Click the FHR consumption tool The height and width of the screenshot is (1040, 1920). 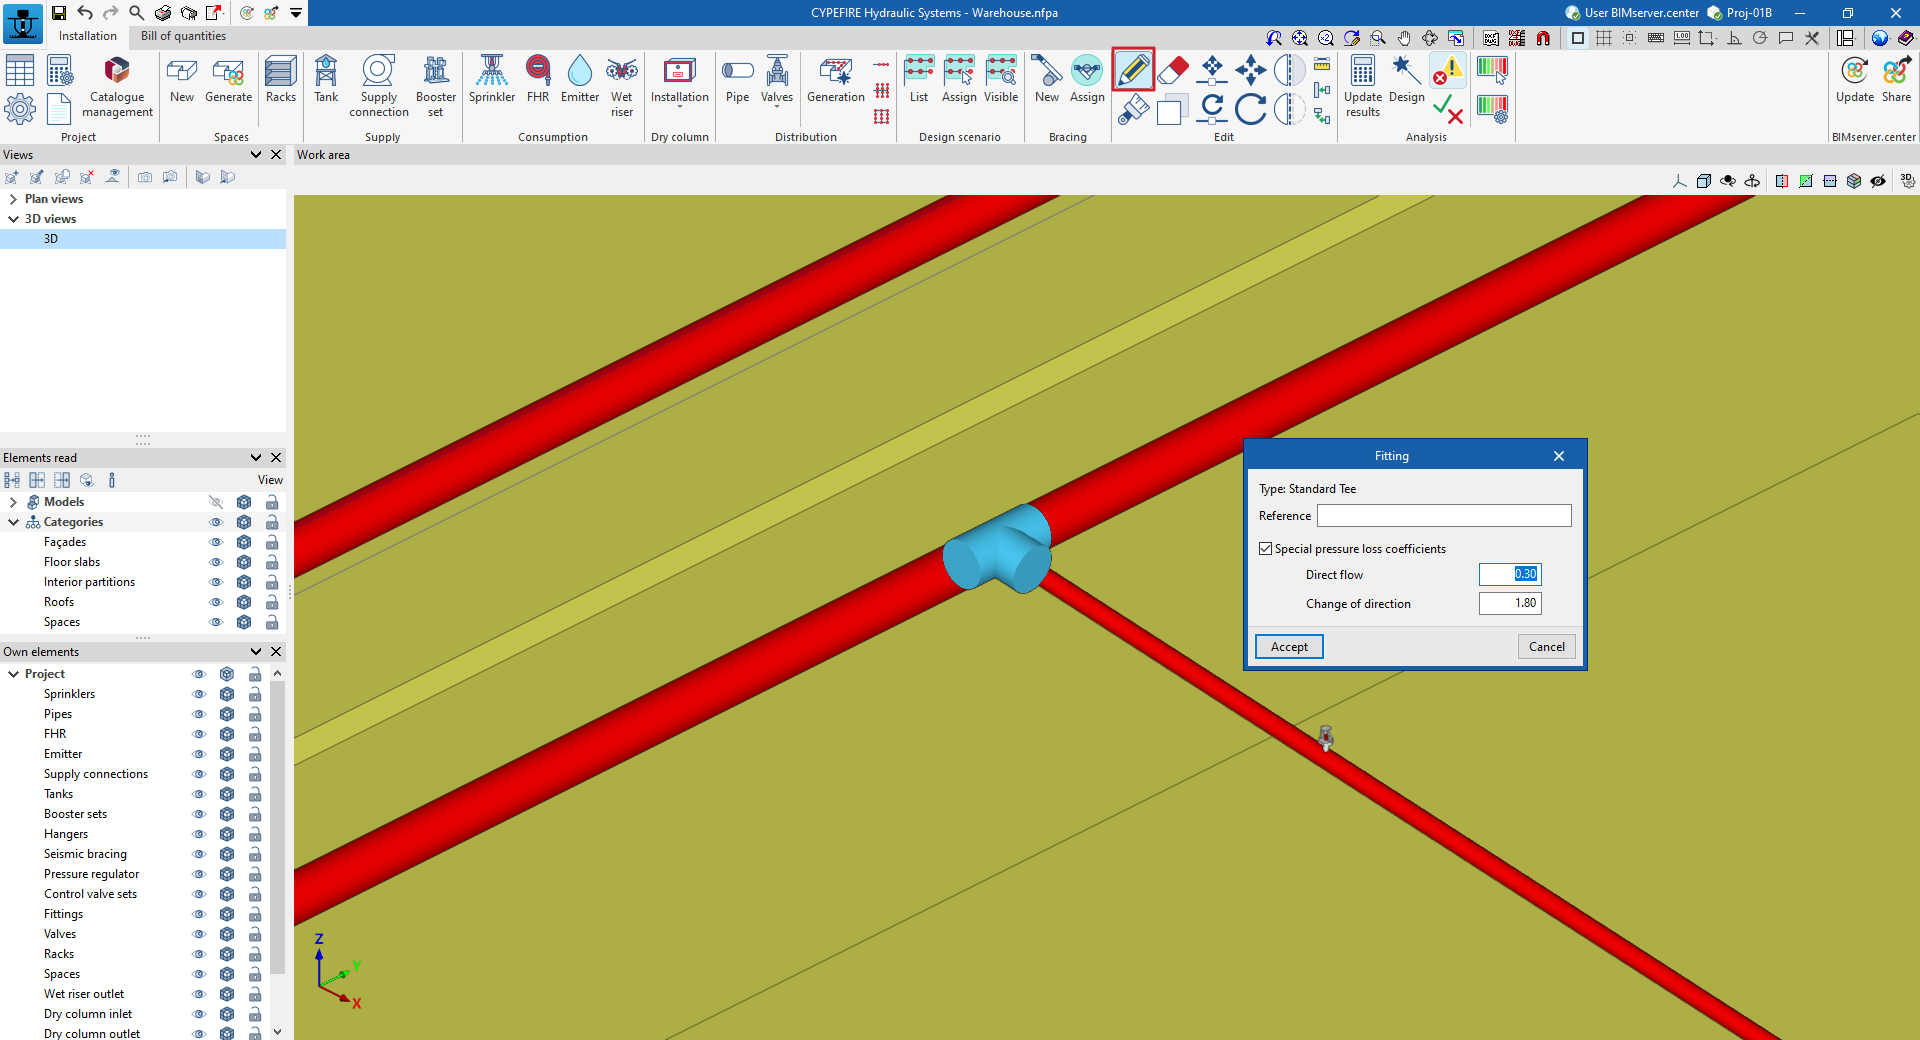click(x=538, y=79)
